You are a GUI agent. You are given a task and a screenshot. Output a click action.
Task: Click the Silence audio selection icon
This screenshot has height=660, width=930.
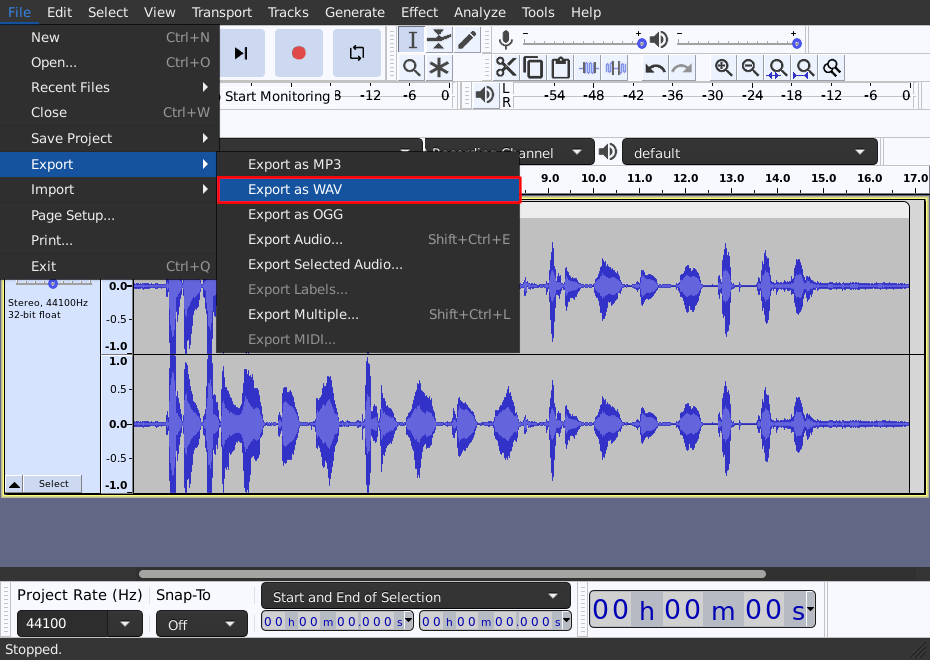[616, 68]
